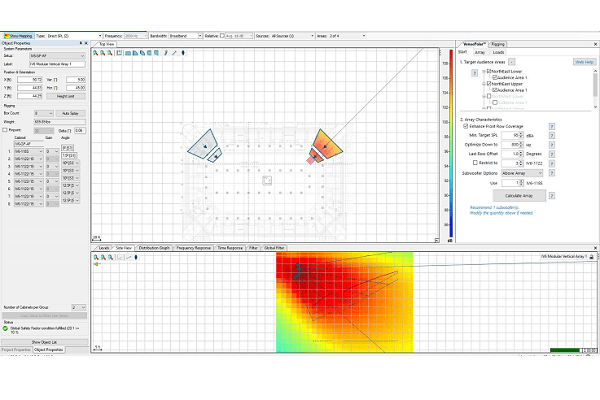Switch to the Project Properties tab
The image size is (600, 400).
(16, 349)
